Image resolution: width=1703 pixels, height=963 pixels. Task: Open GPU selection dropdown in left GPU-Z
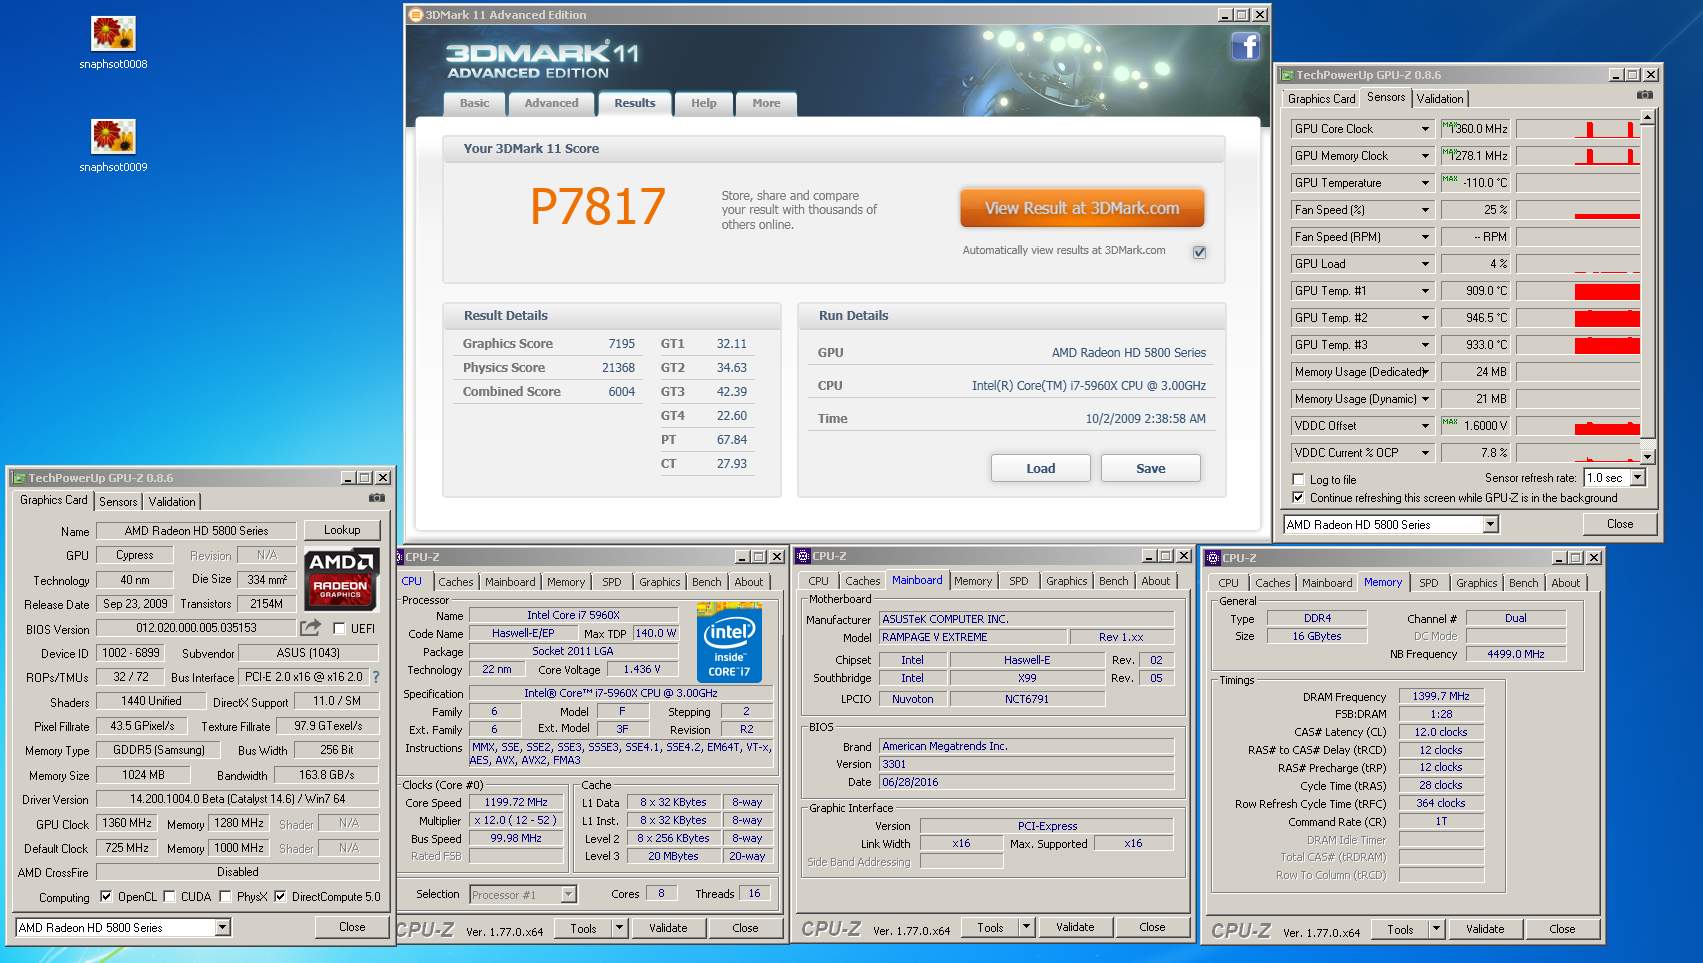[x=223, y=928]
